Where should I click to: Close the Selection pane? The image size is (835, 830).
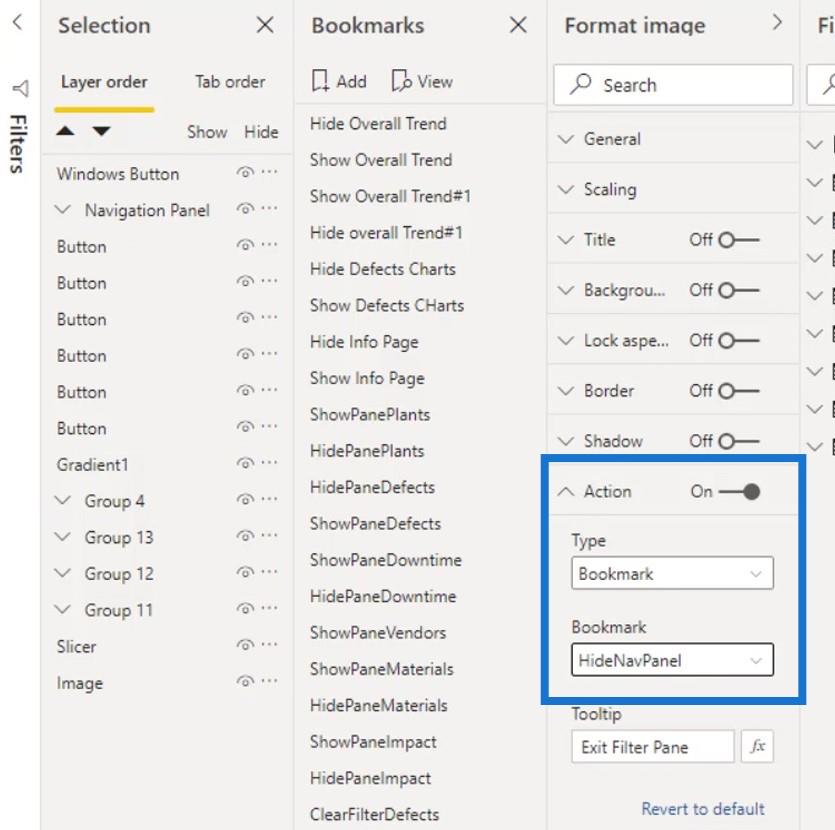point(265,25)
